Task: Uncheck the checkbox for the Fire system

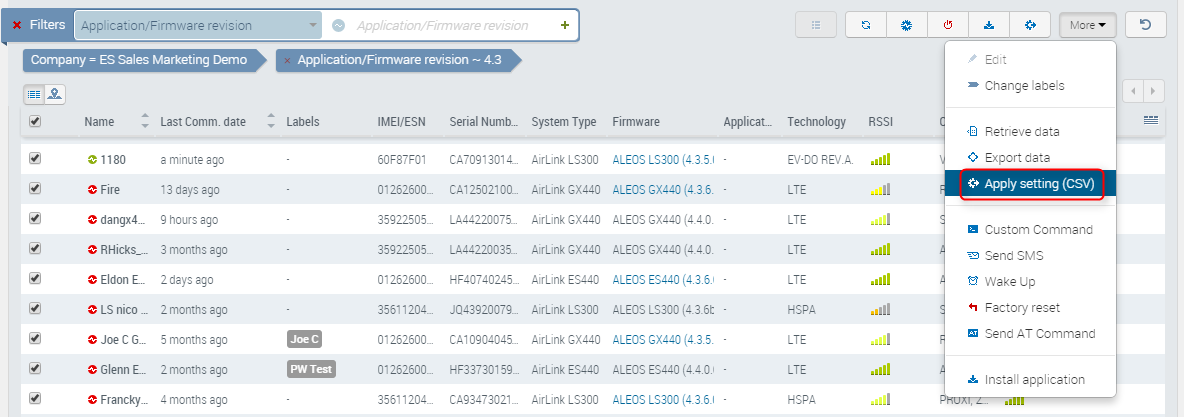Action: (x=35, y=188)
